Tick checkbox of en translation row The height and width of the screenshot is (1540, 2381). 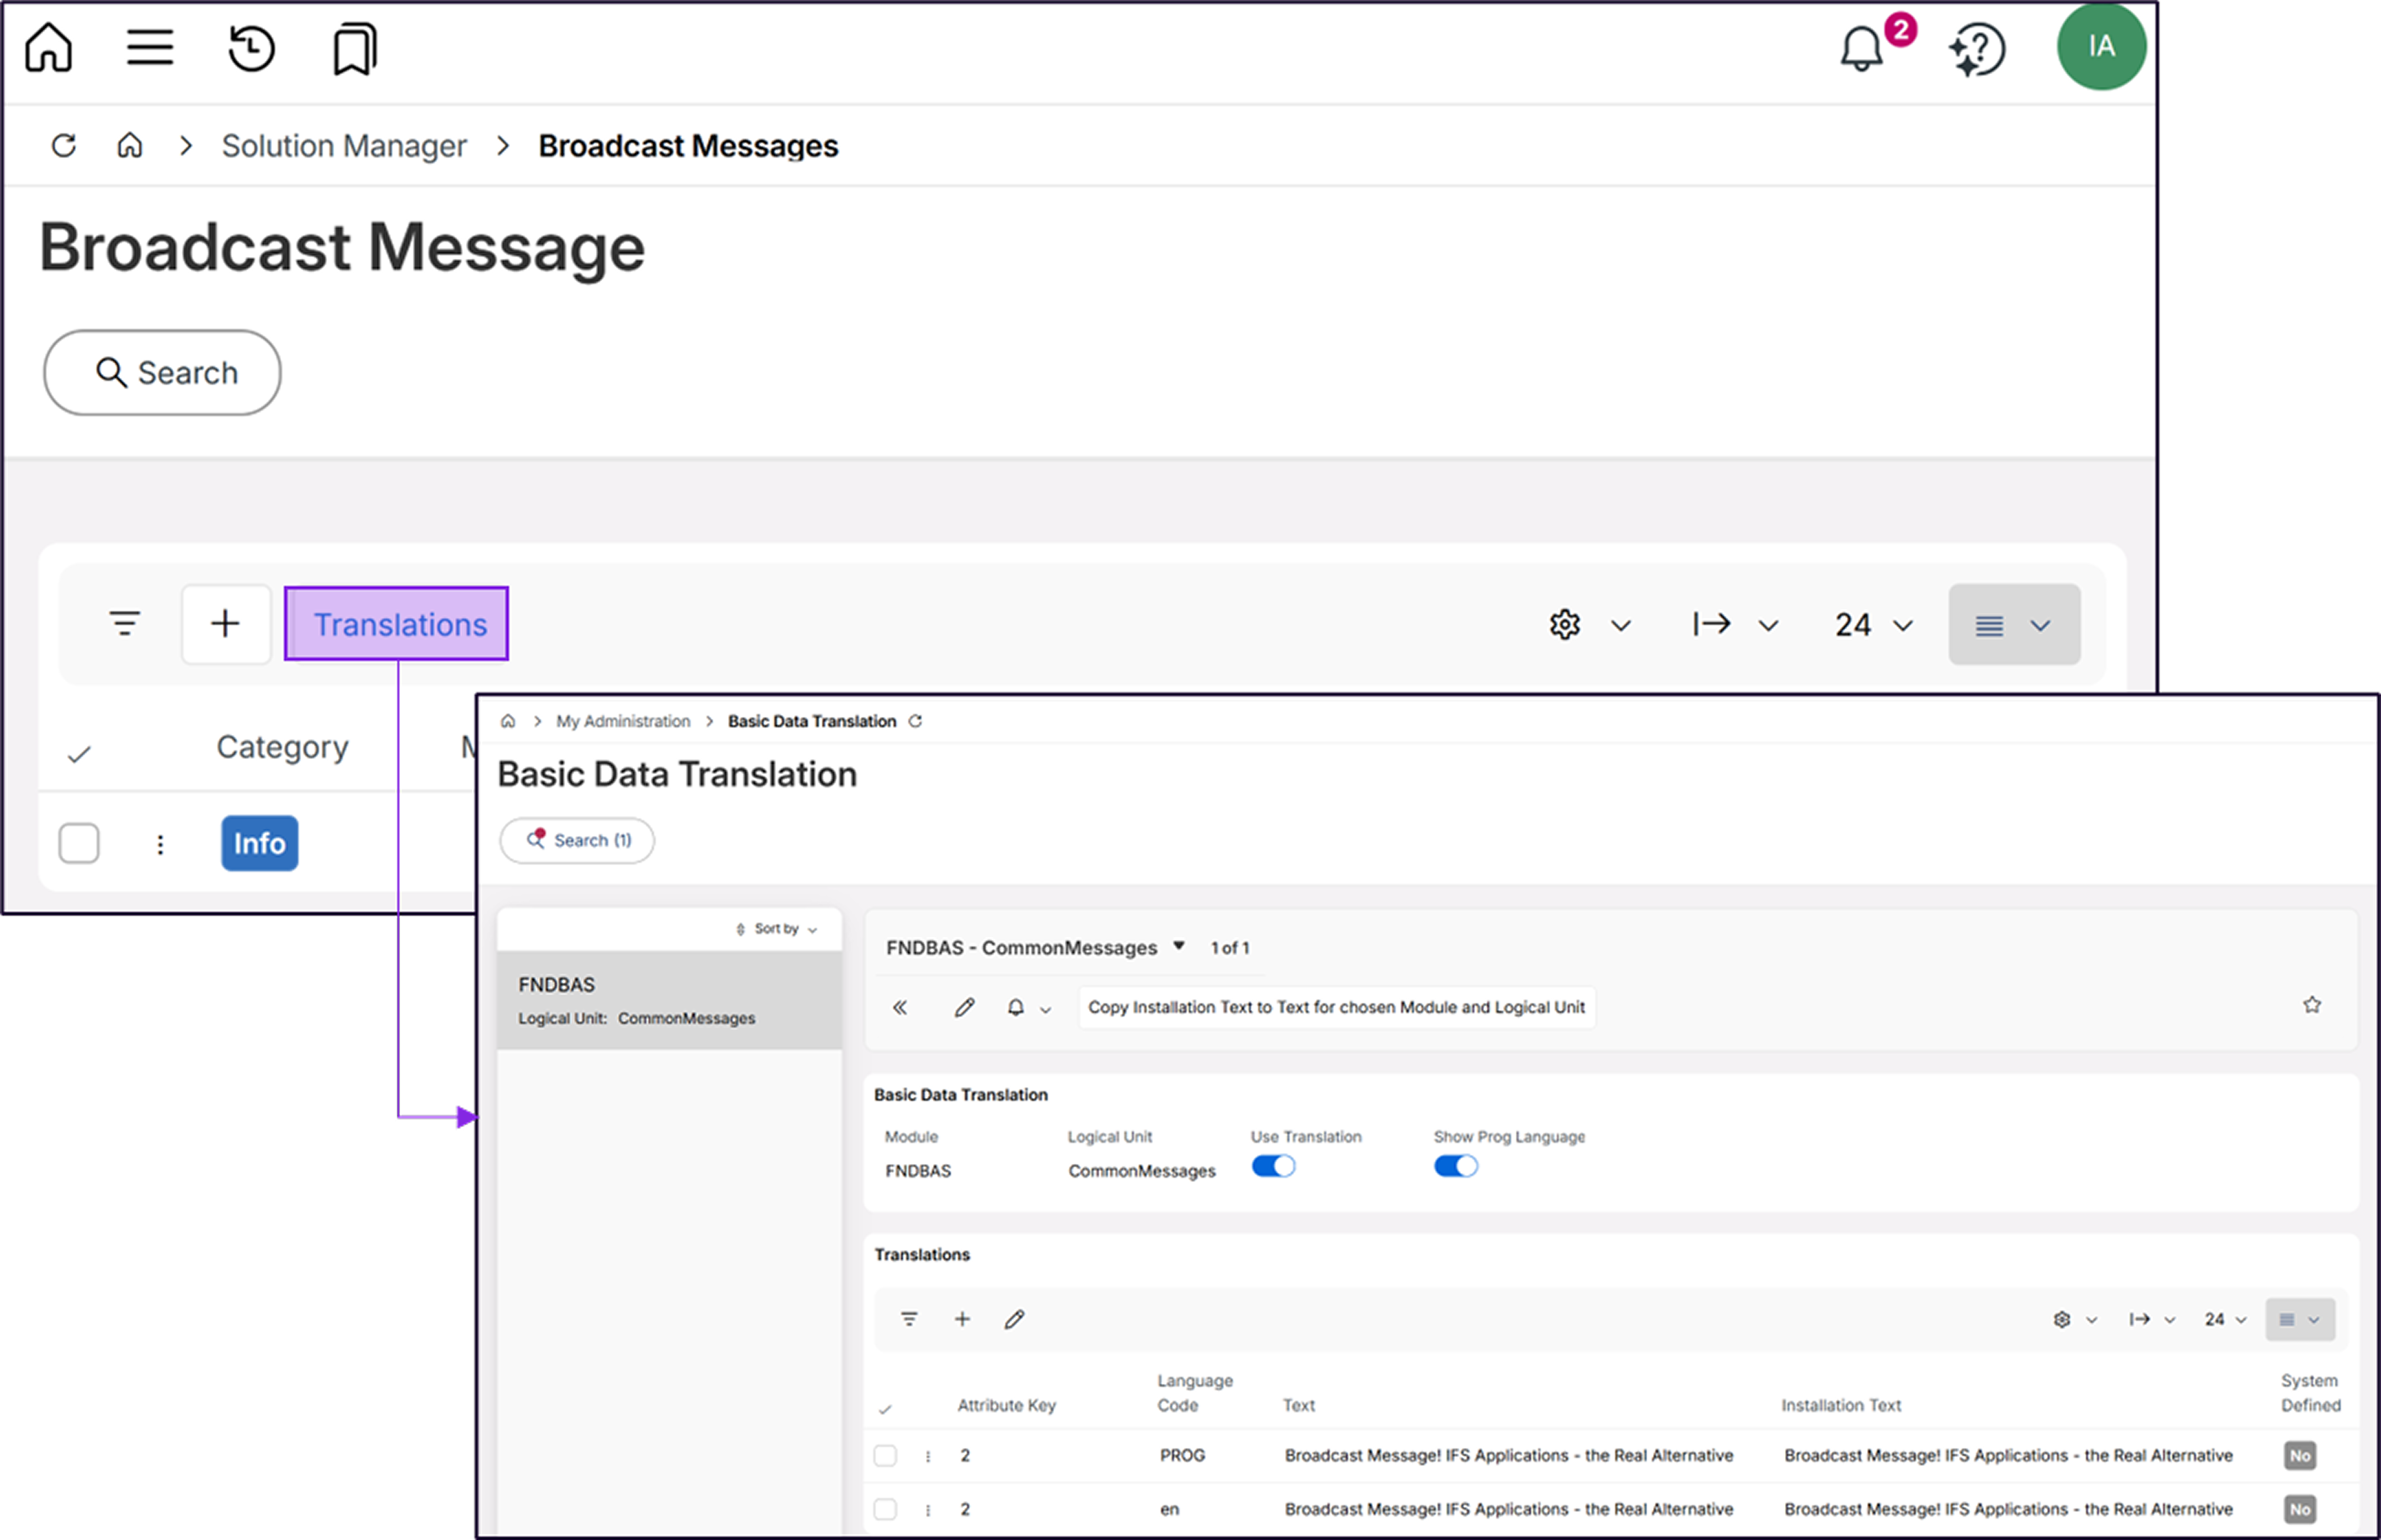[x=885, y=1509]
